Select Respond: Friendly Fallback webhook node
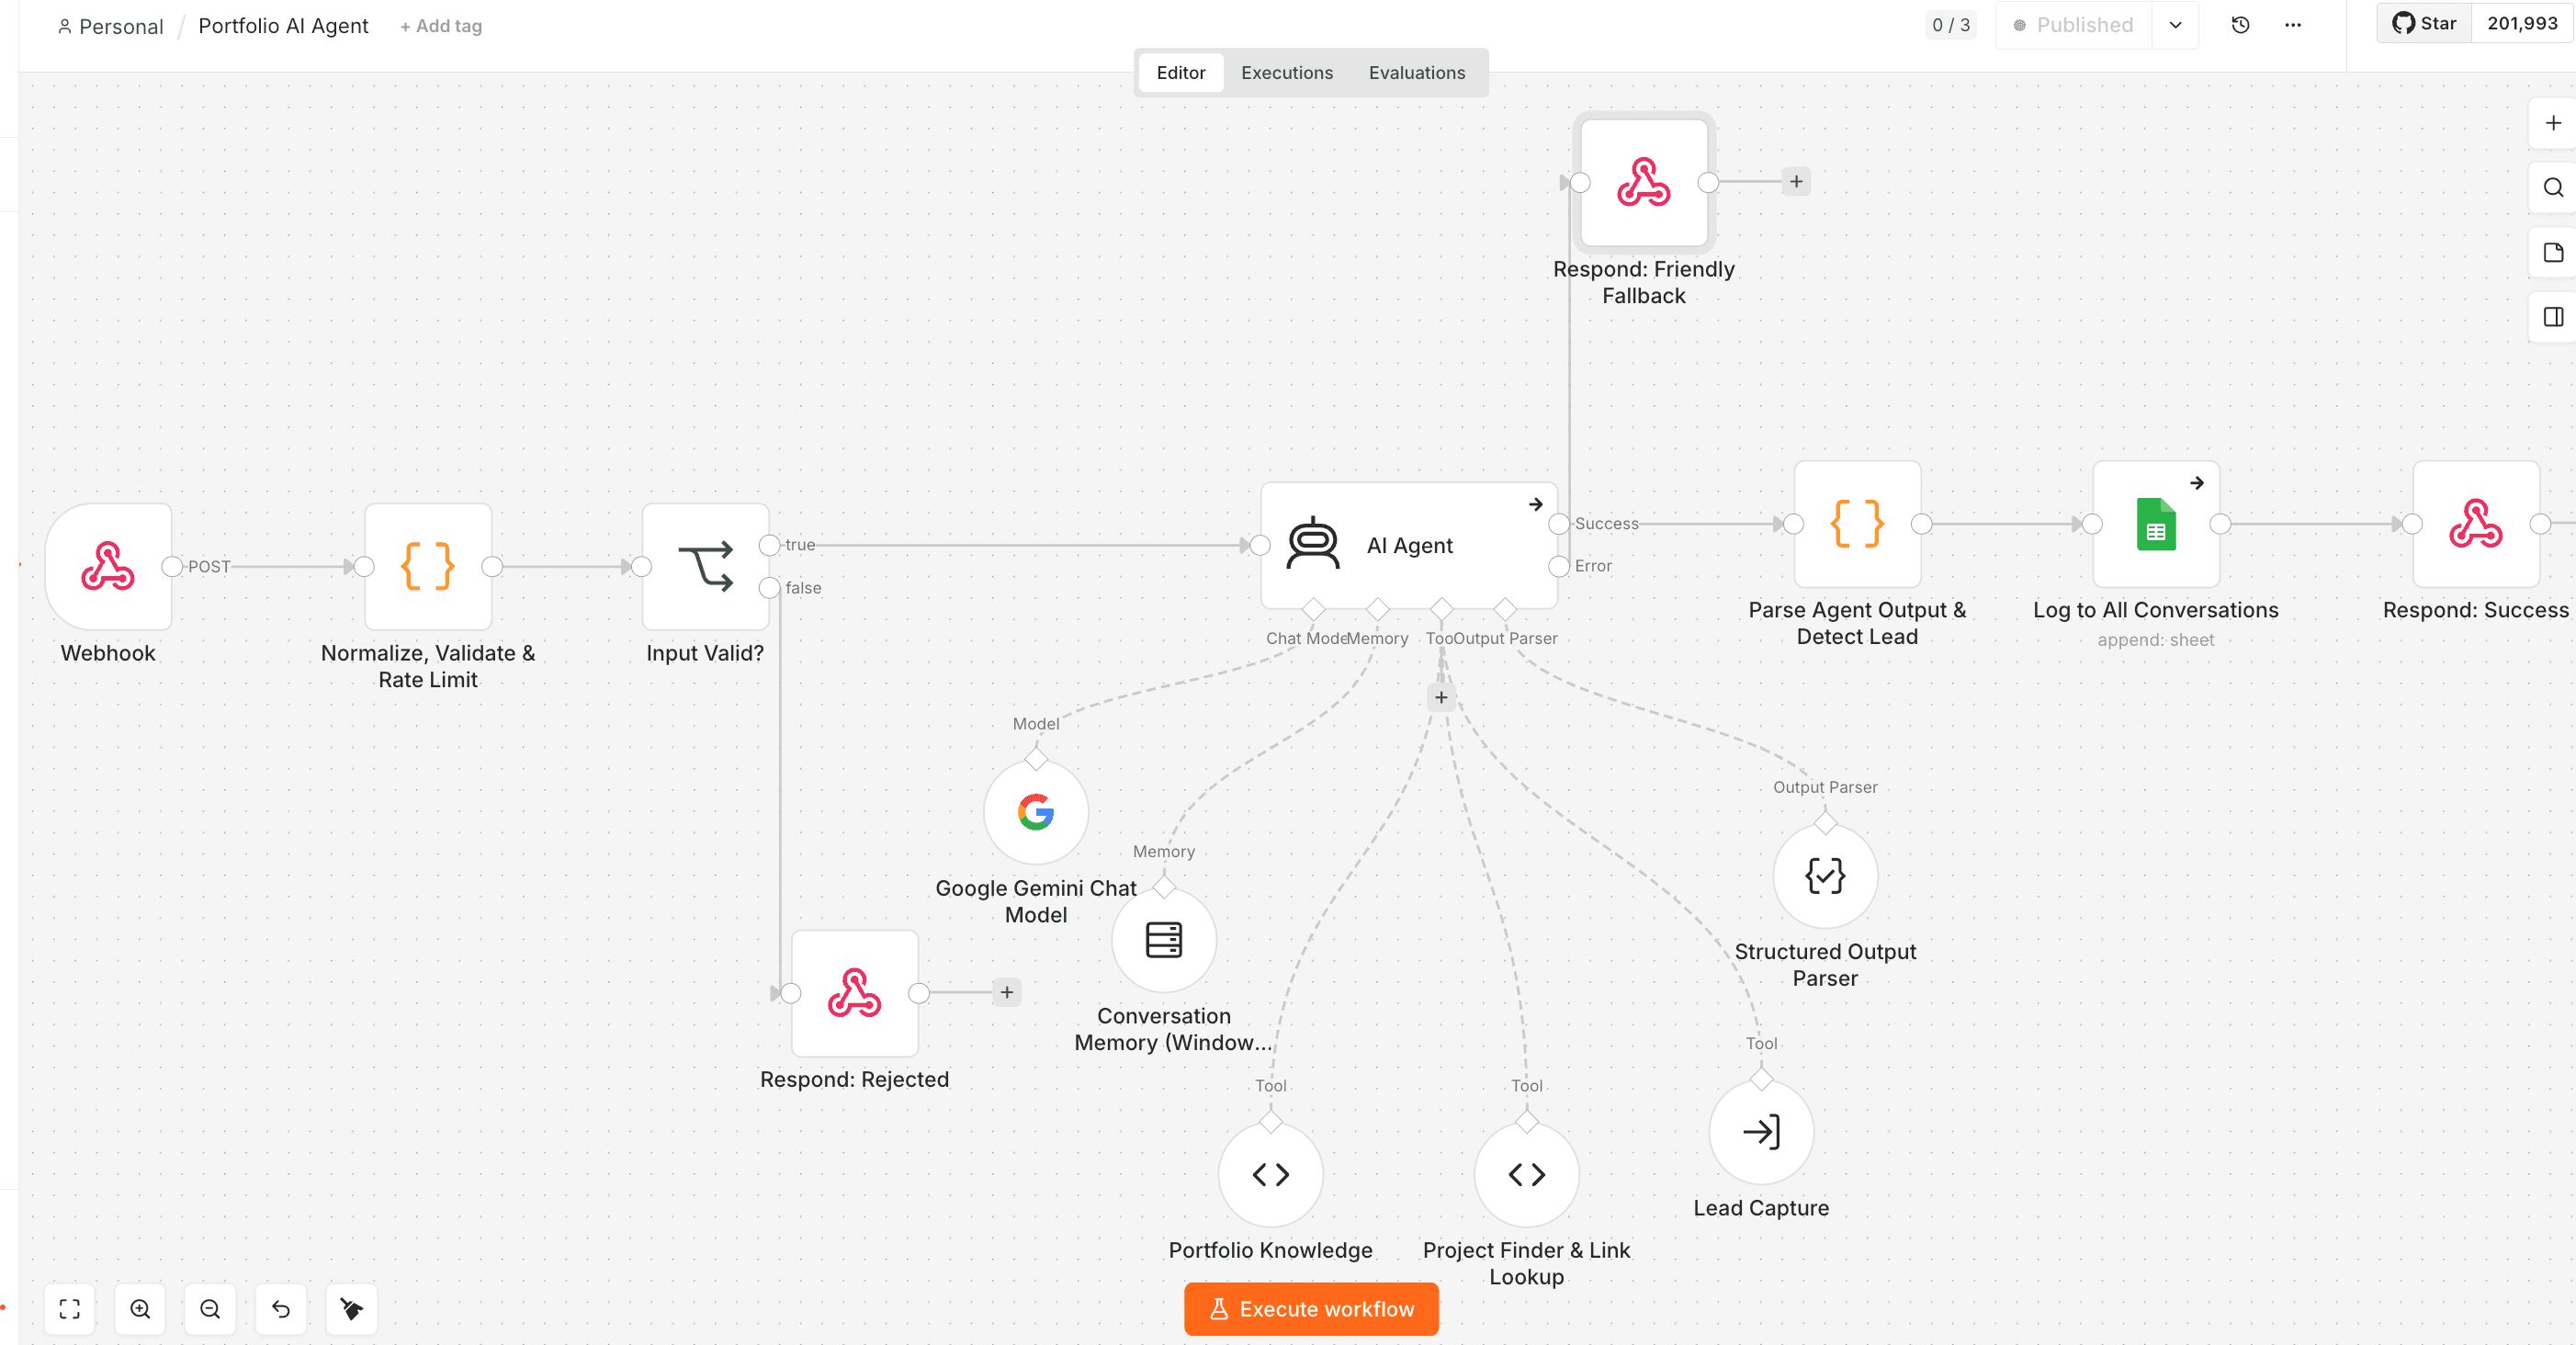Viewport: 2576px width, 1345px height. 1644,182
